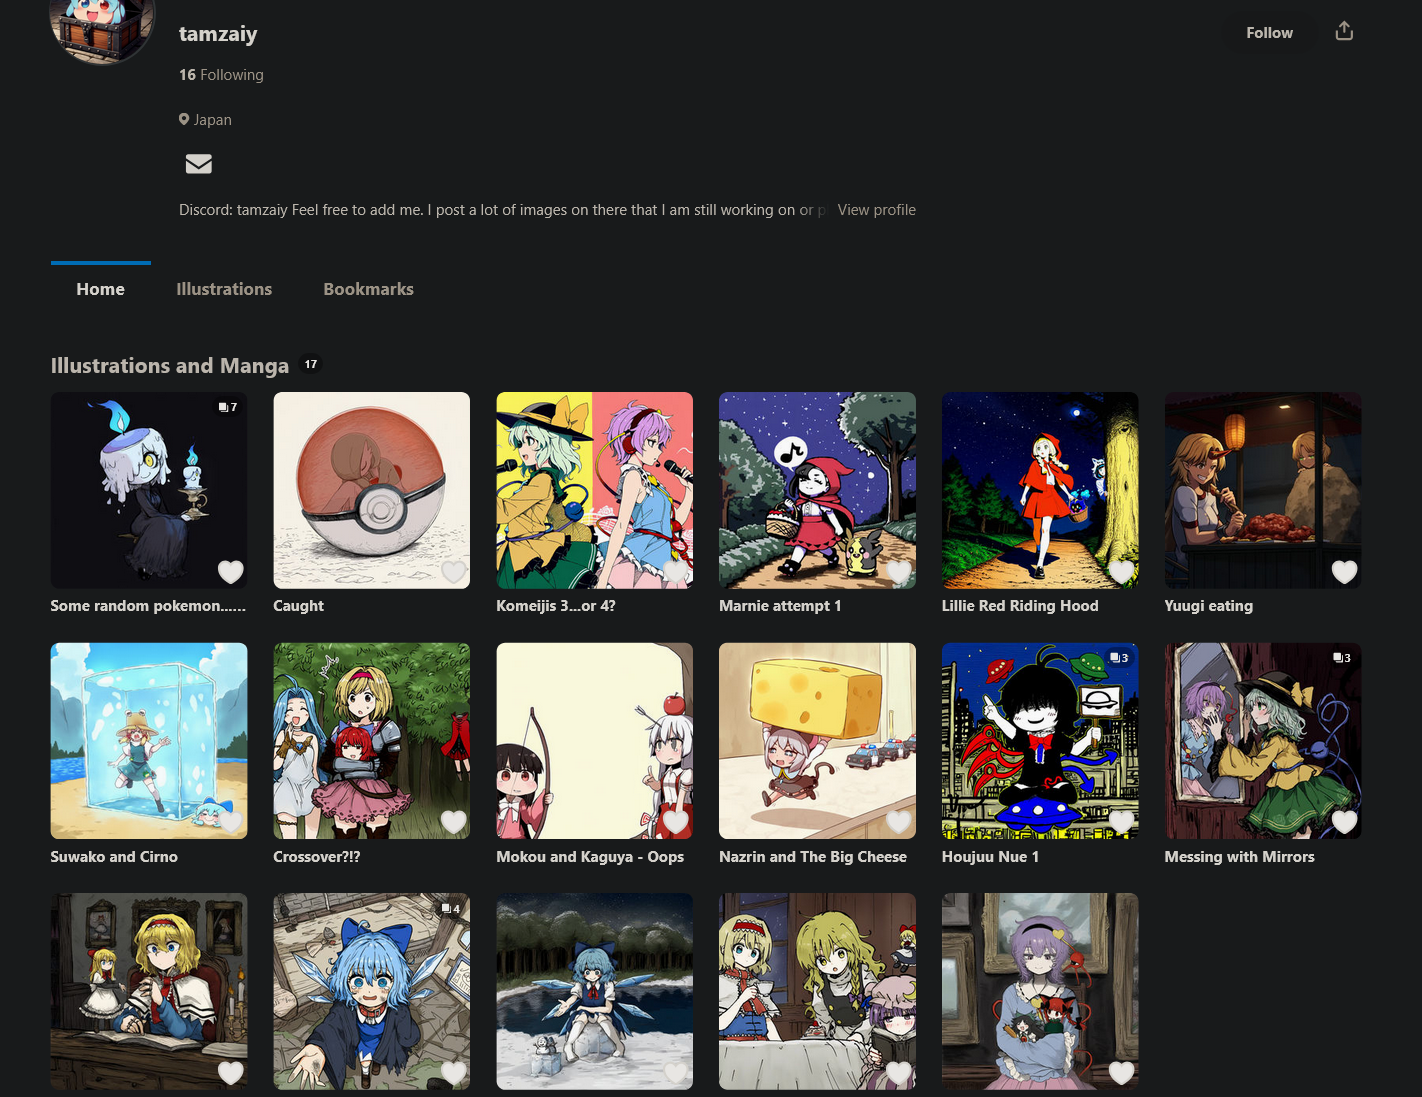Open tamzaiy's profile avatar
The image size is (1422, 1097).
point(102,26)
